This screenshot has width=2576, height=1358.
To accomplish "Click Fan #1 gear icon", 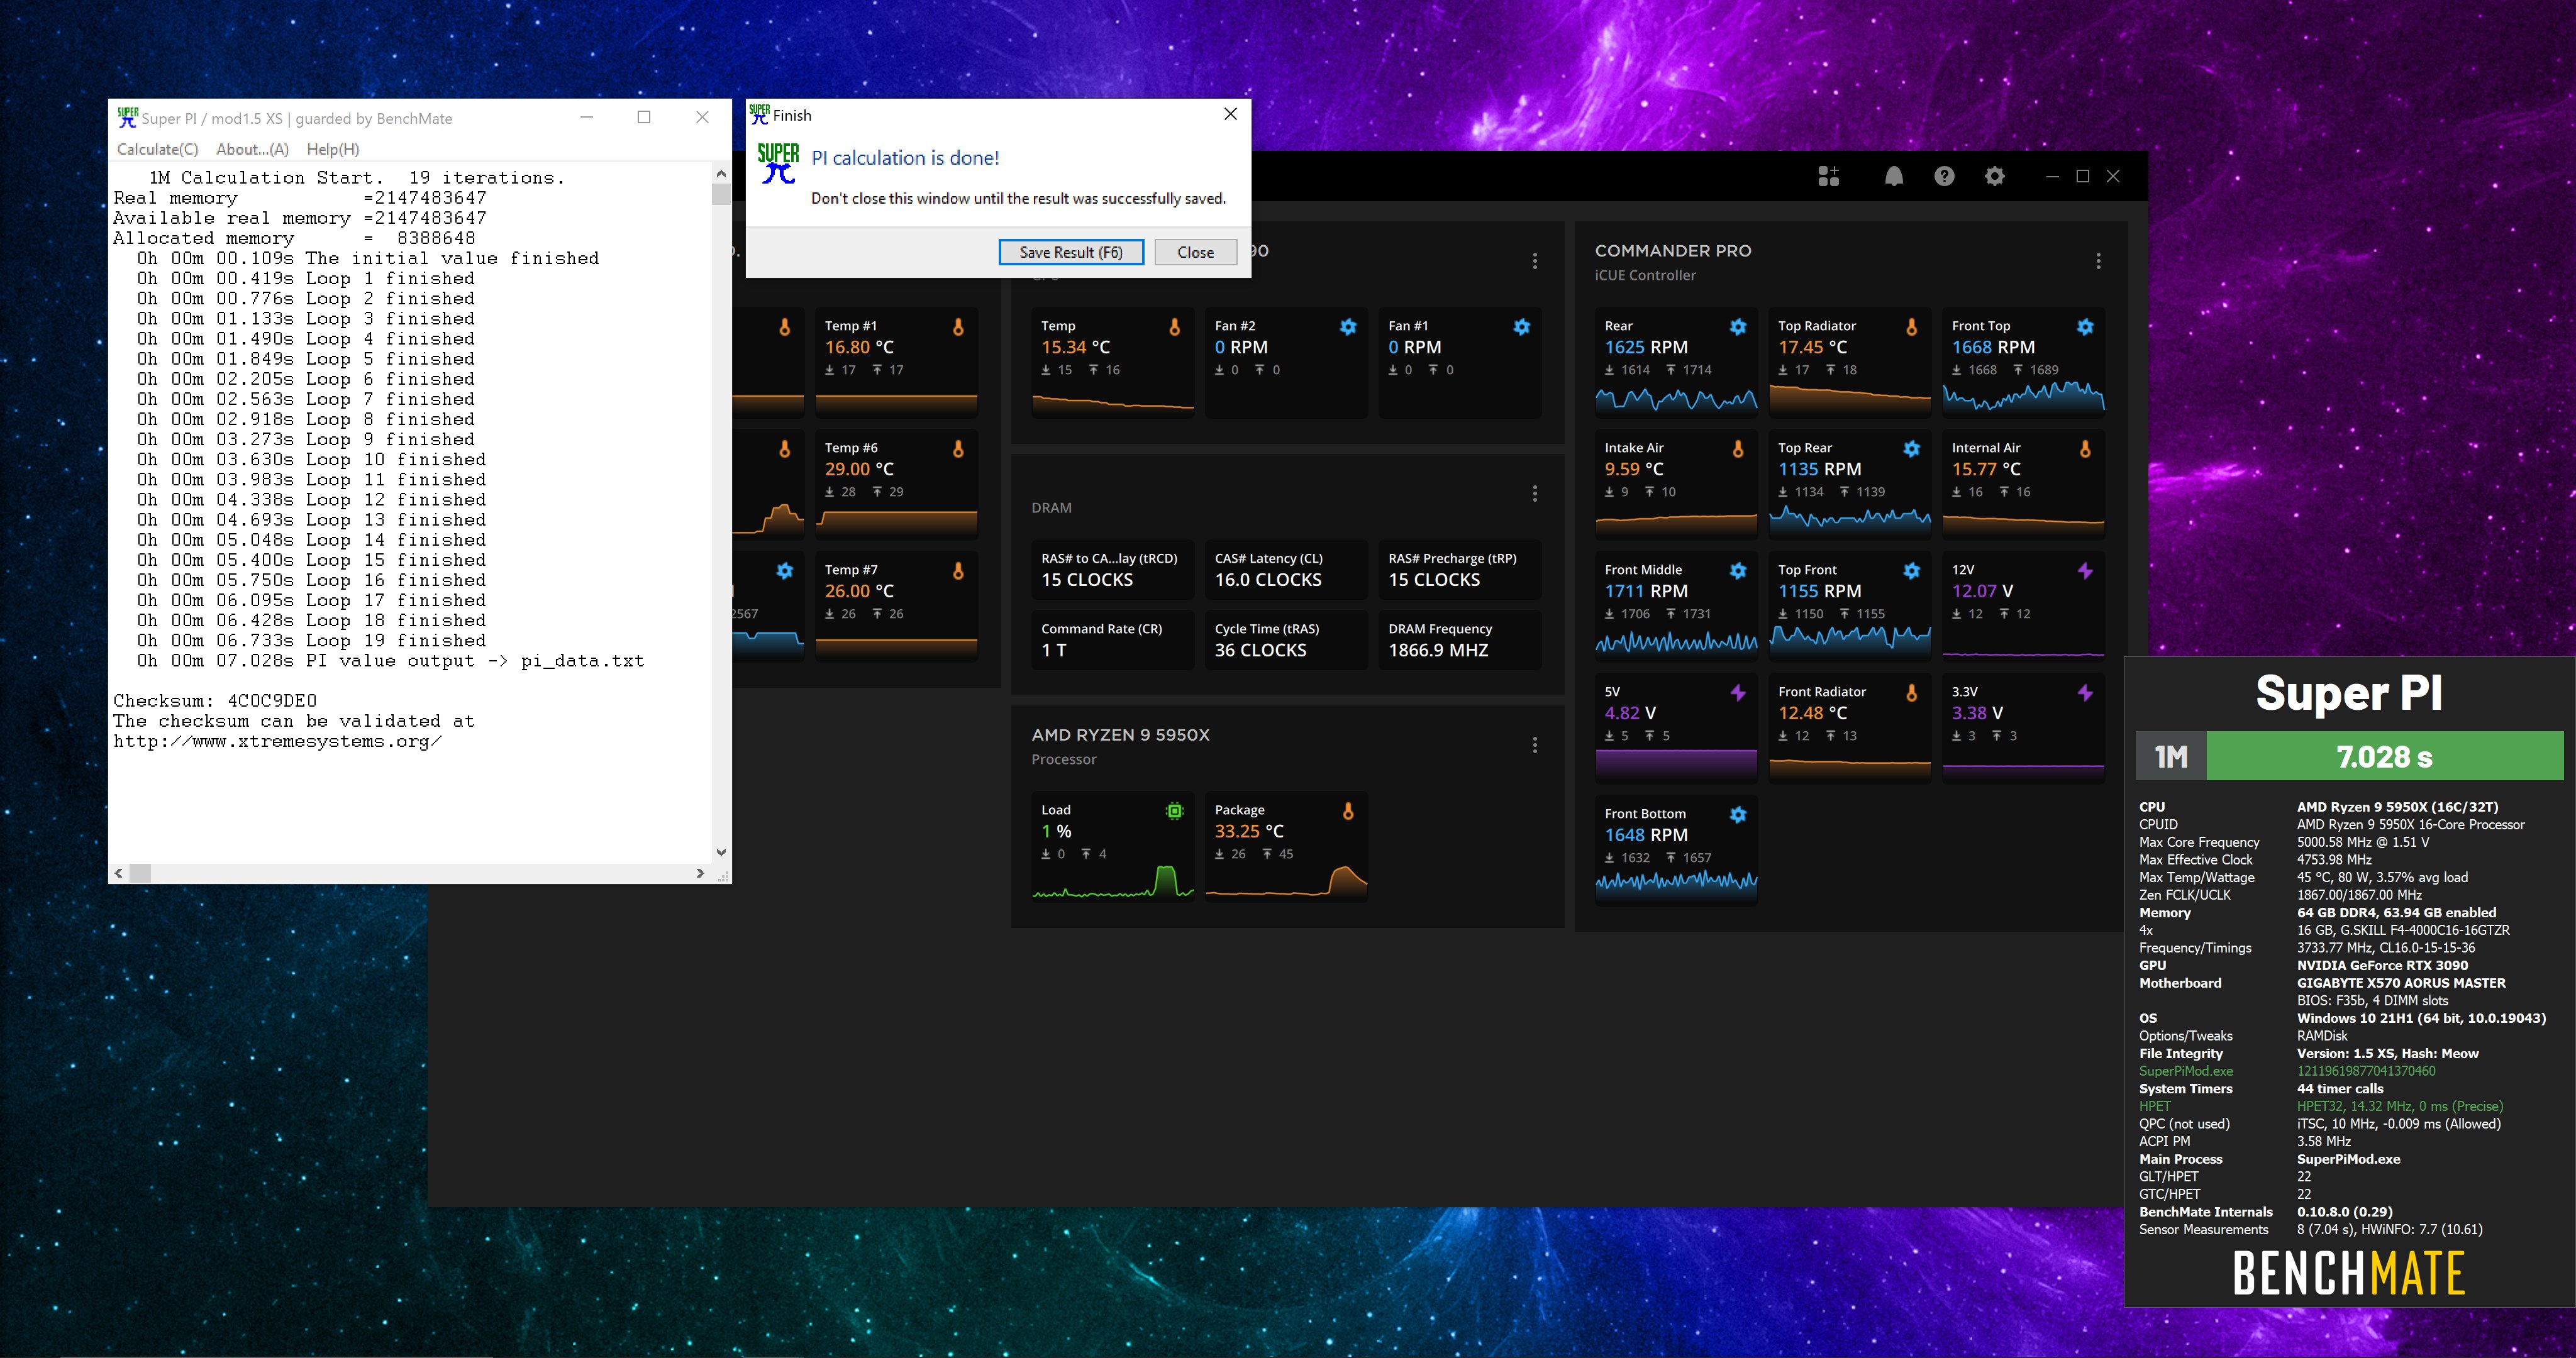I will (x=1521, y=327).
